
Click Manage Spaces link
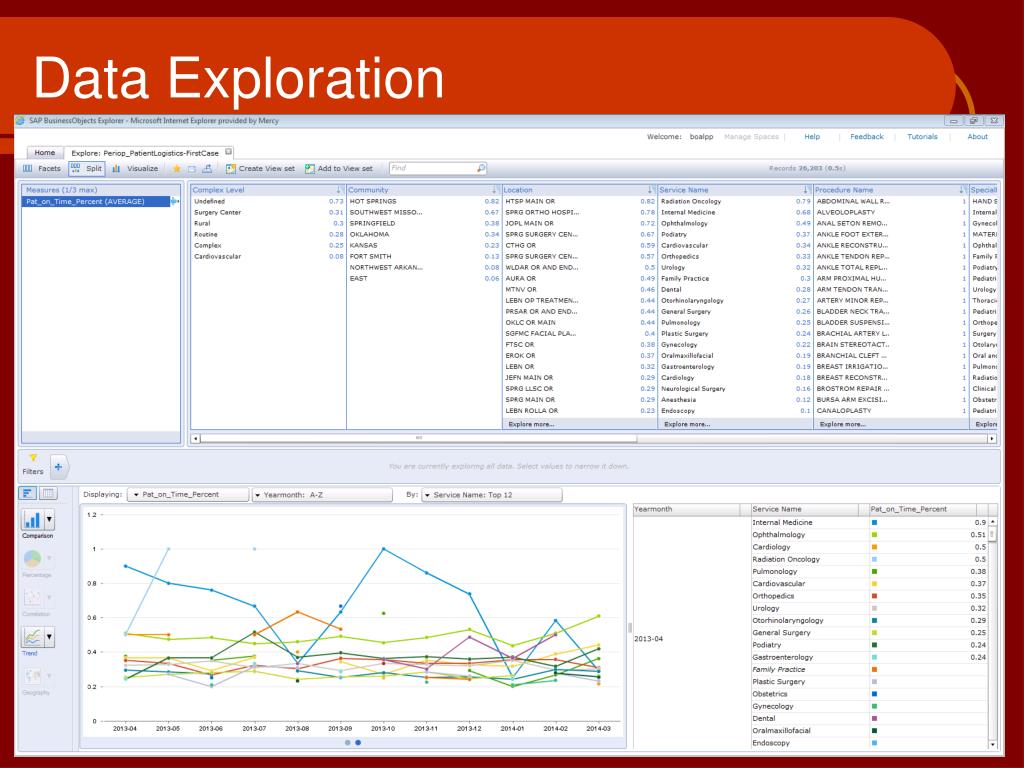pyautogui.click(x=751, y=136)
